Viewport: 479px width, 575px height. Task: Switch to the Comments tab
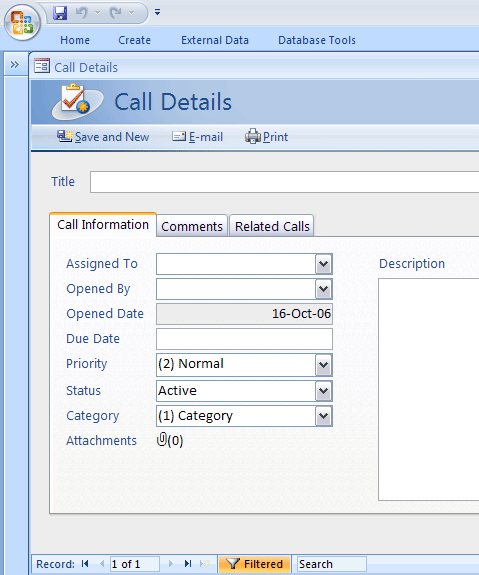pos(192,226)
